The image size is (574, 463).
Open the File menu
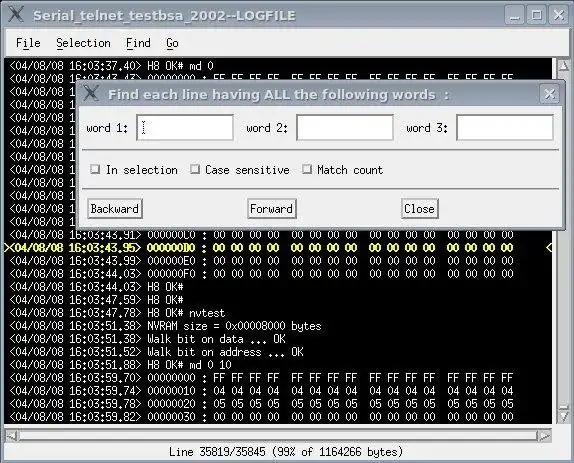click(28, 43)
